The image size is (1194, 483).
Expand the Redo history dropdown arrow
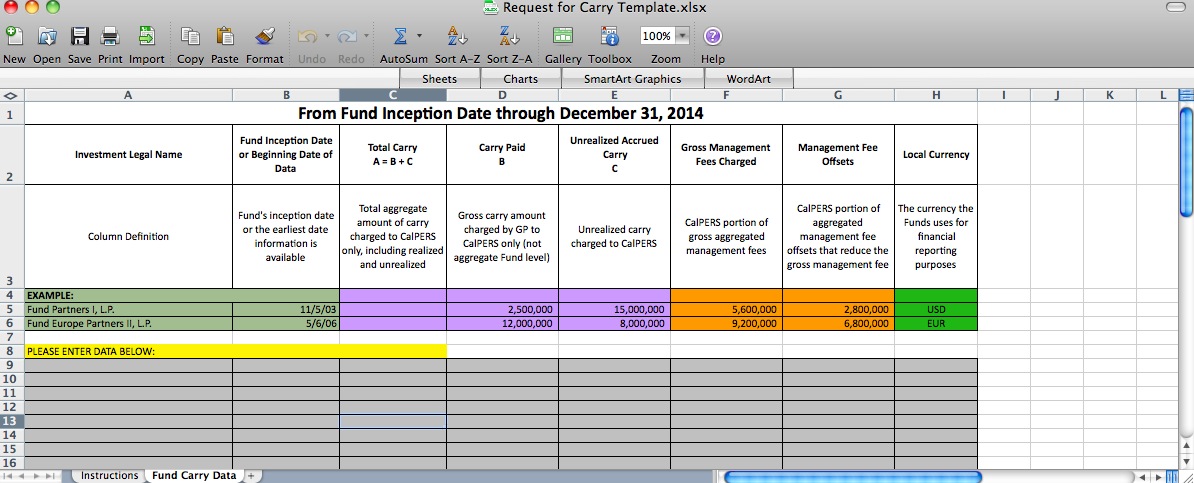pos(366,36)
